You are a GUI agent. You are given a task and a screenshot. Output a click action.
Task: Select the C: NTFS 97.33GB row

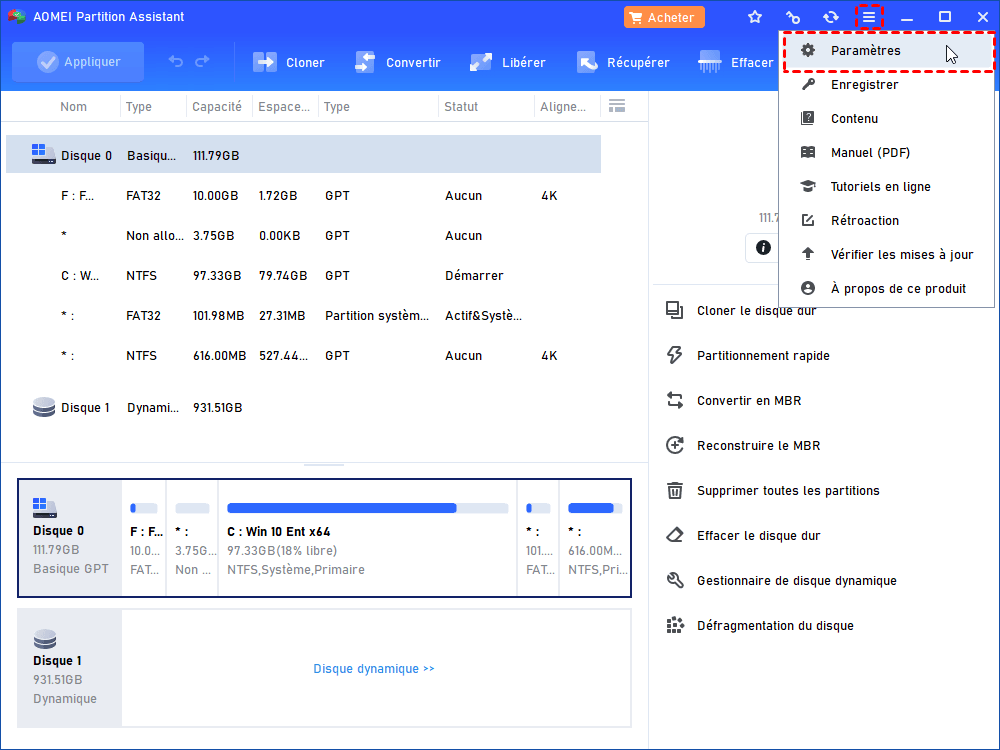[x=304, y=276]
